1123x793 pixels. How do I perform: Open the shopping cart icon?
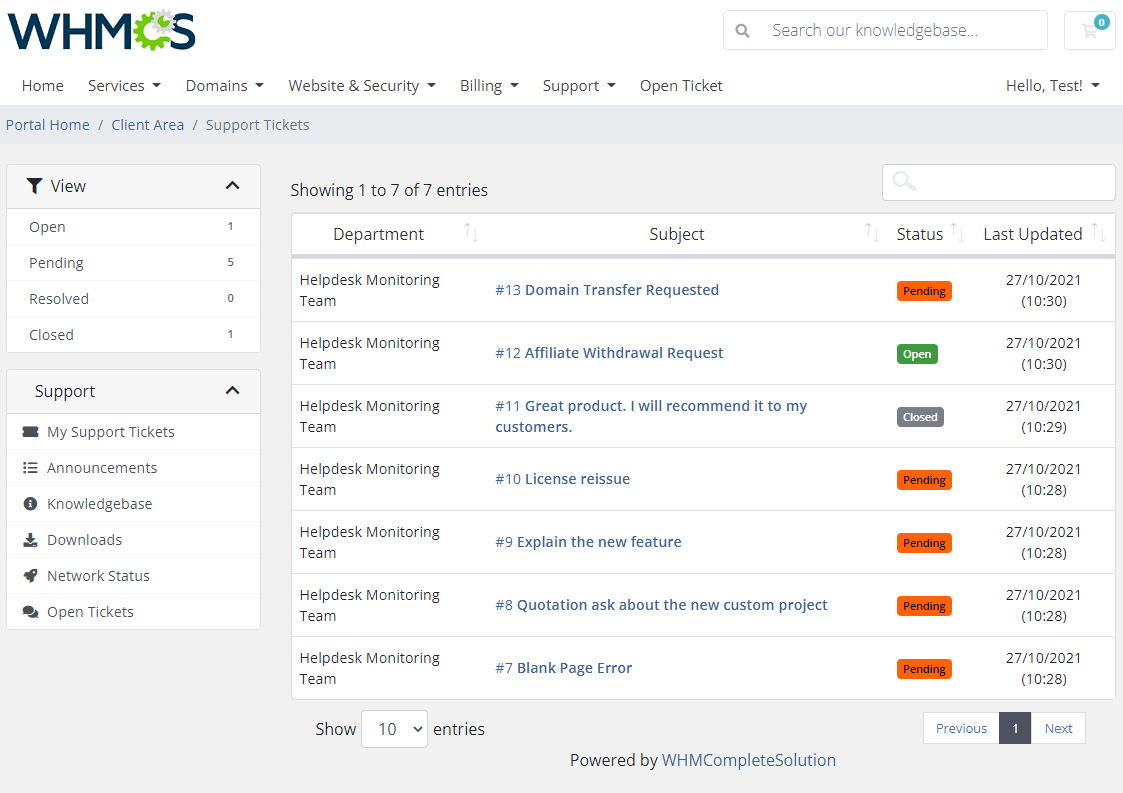click(1089, 31)
